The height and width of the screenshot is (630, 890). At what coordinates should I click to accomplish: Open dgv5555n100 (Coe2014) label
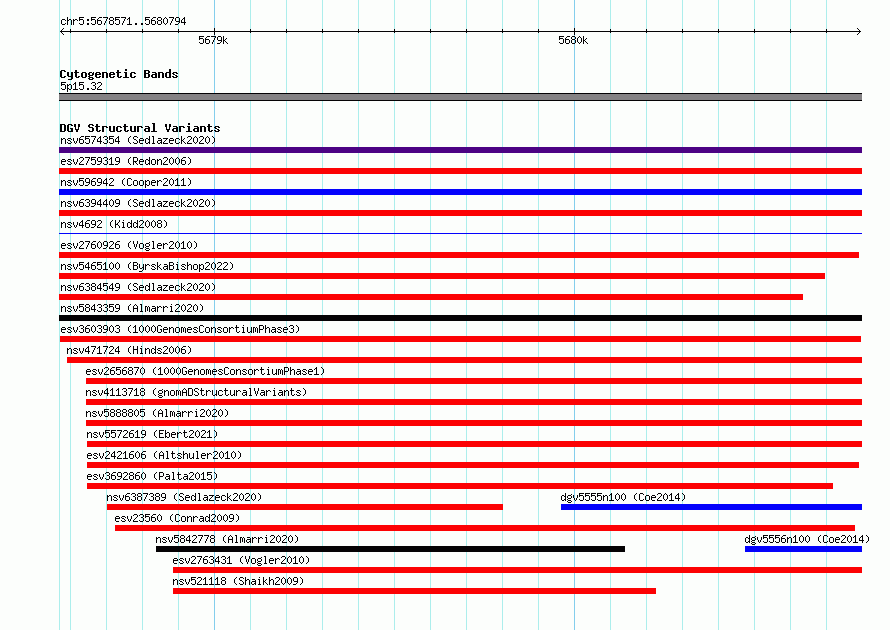623,497
